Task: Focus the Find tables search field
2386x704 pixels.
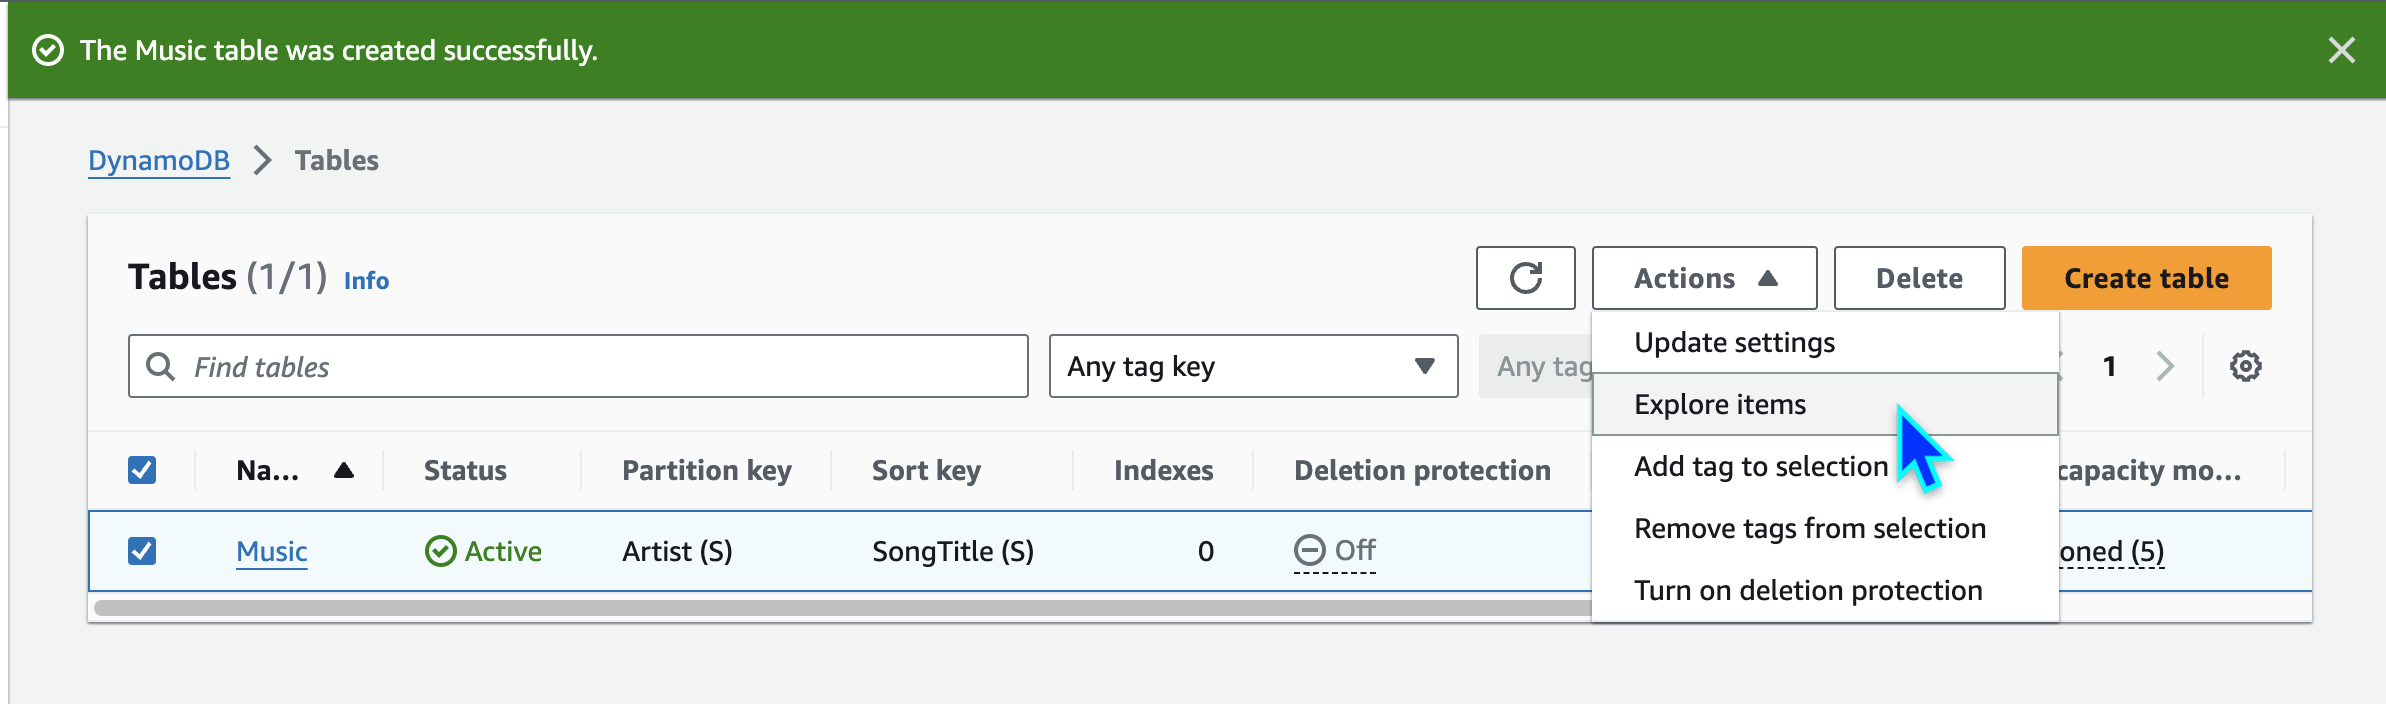Action: pos(578,366)
